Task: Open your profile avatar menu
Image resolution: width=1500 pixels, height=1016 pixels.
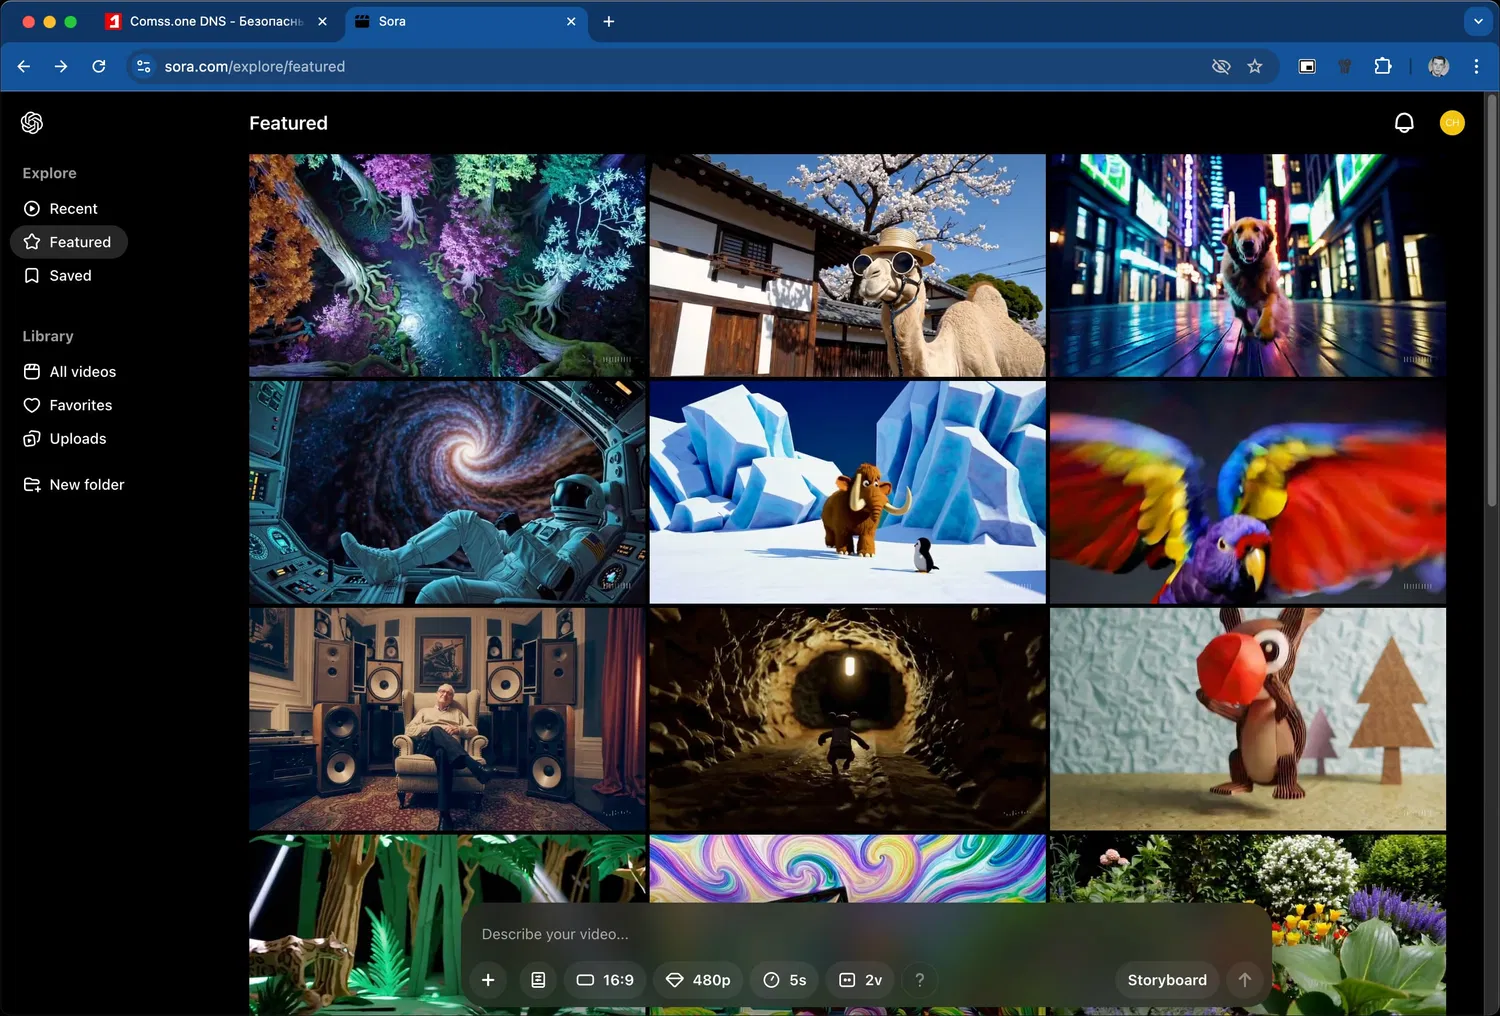Action: pyautogui.click(x=1451, y=122)
